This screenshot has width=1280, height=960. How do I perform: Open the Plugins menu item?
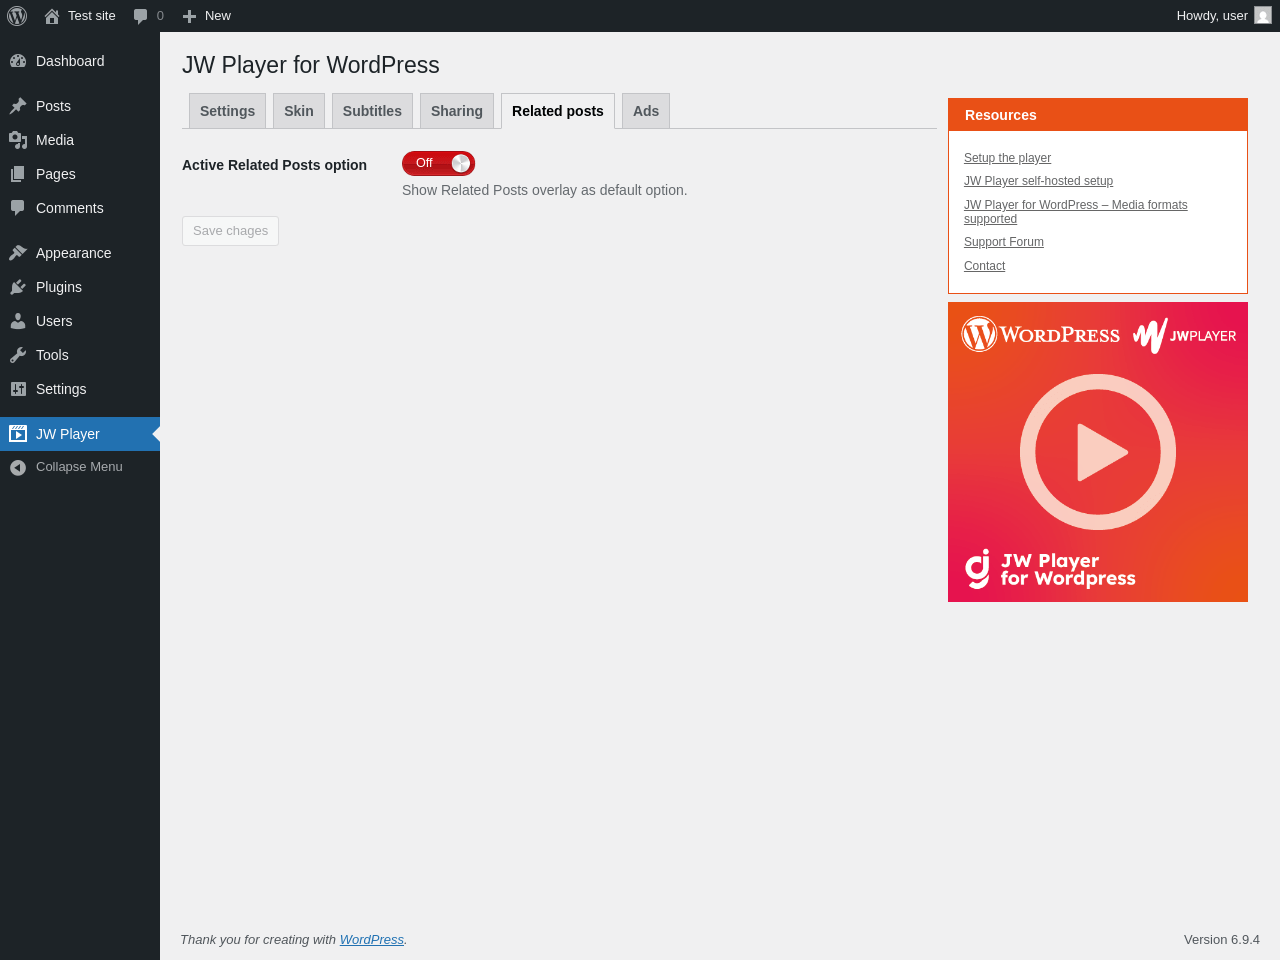point(80,287)
